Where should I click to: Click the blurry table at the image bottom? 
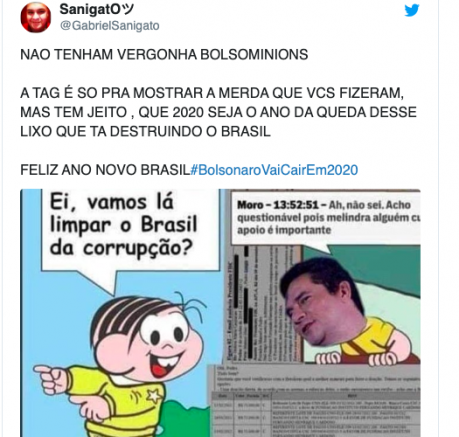(x=315, y=413)
